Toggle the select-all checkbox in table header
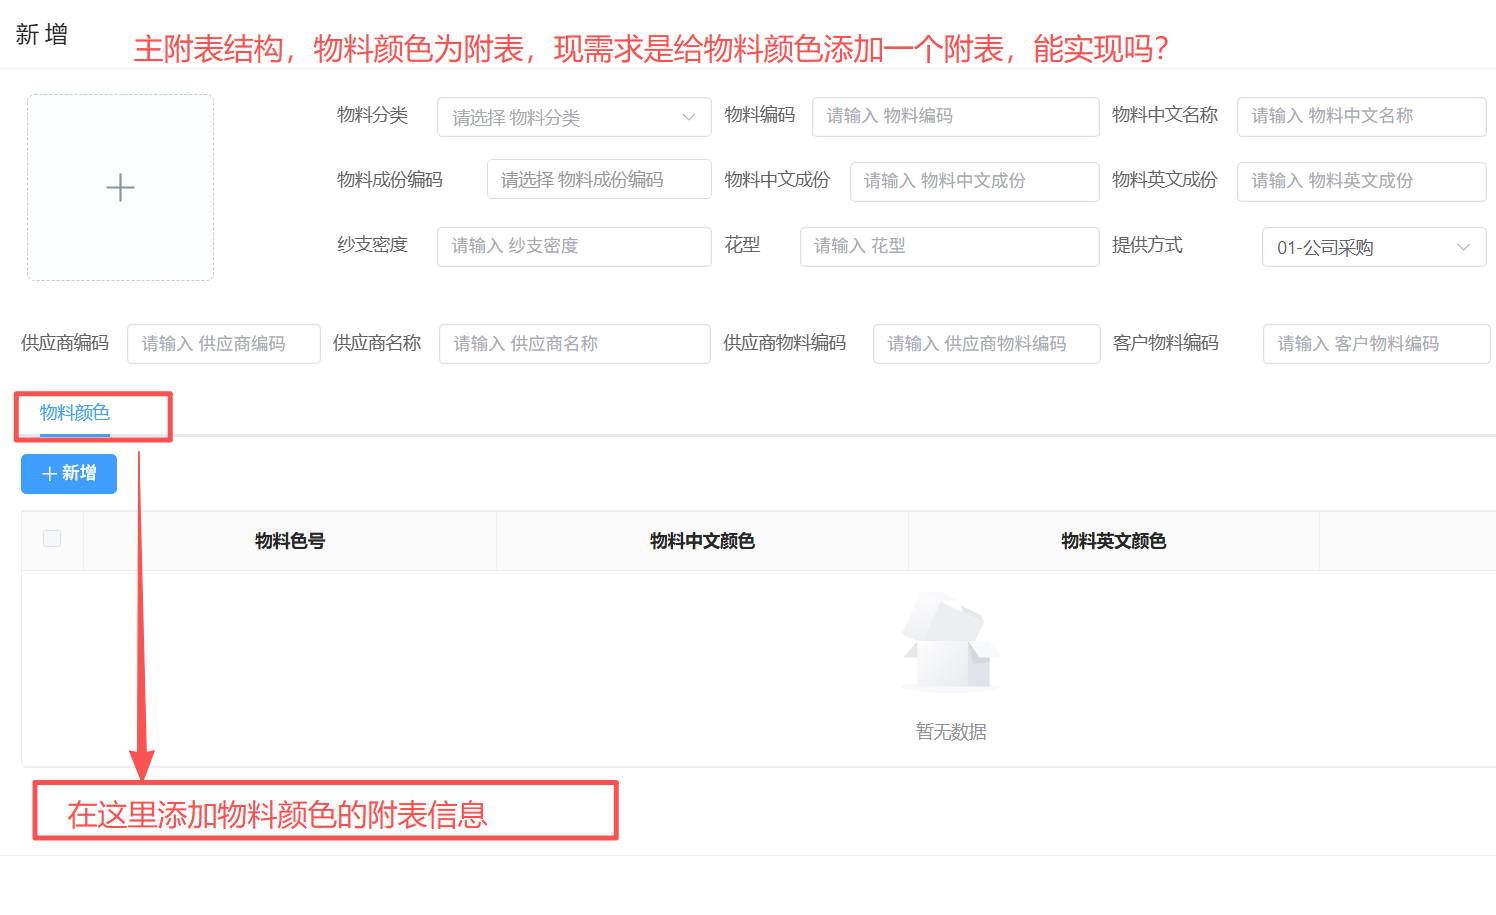Viewport: 1496px width, 915px height. [52, 539]
